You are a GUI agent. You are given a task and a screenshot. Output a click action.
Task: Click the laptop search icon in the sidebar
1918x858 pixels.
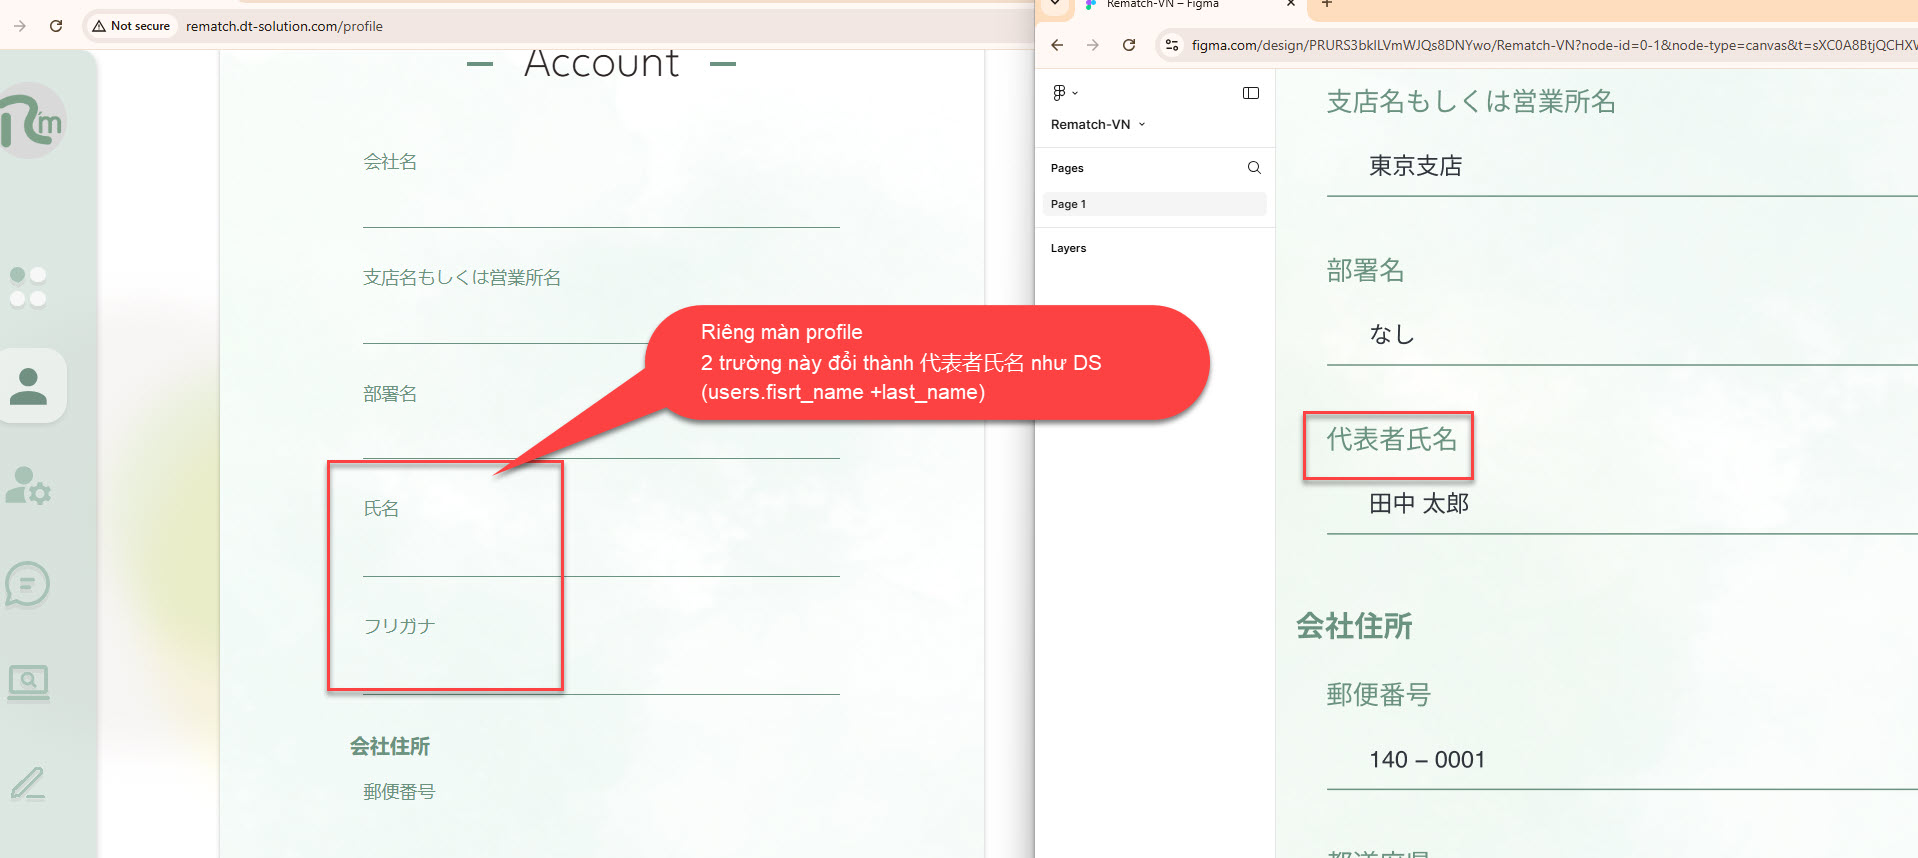28,683
